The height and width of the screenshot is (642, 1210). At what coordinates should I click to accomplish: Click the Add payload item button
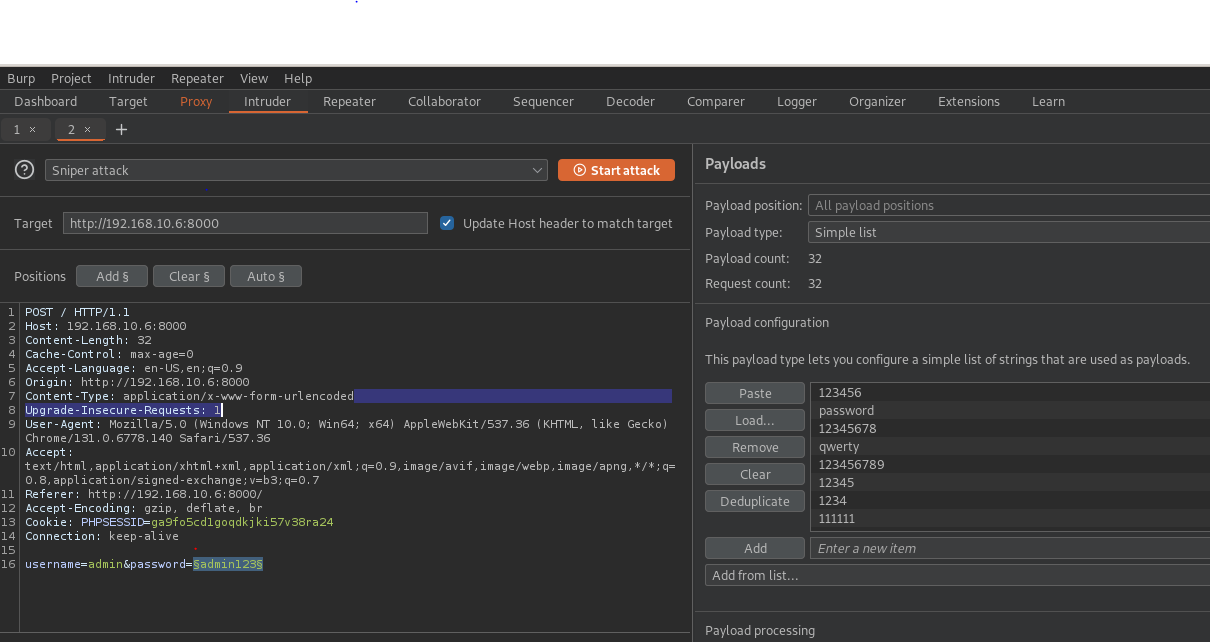(755, 548)
